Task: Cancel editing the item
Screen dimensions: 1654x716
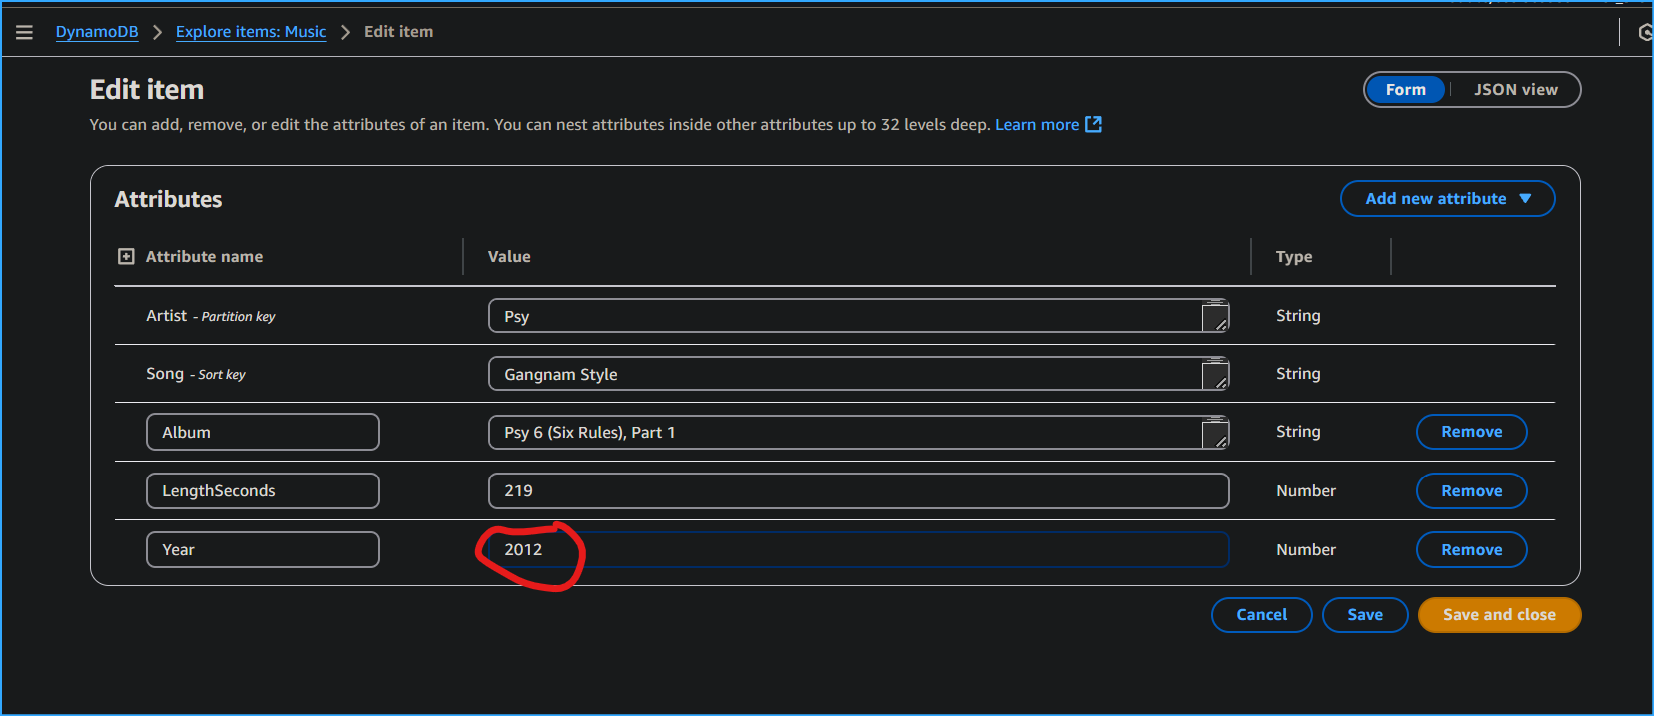Action: pos(1261,614)
